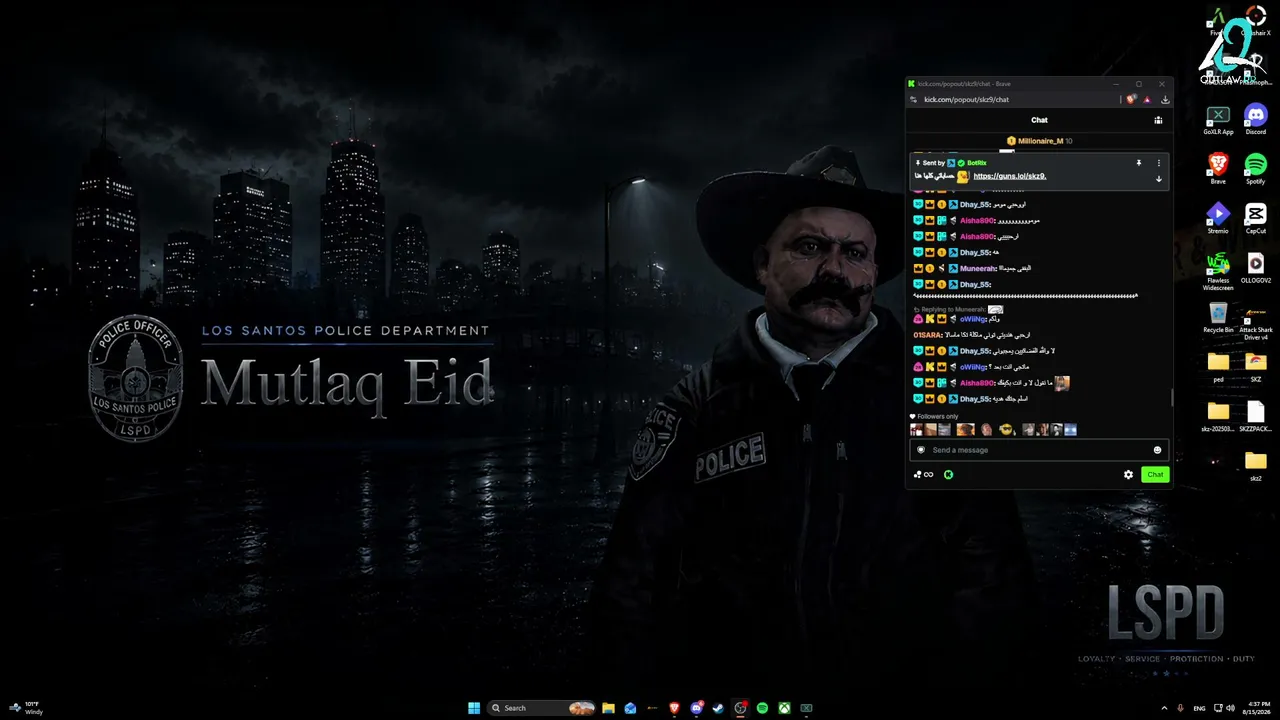The width and height of the screenshot is (1280, 720).
Task: Select the Recycle Bin icon
Action: (1218, 318)
